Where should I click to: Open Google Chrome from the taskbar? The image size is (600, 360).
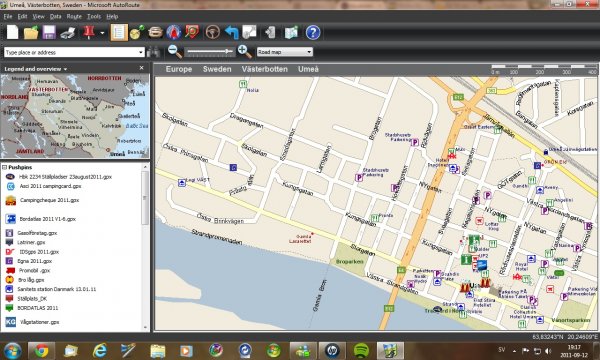(41, 350)
